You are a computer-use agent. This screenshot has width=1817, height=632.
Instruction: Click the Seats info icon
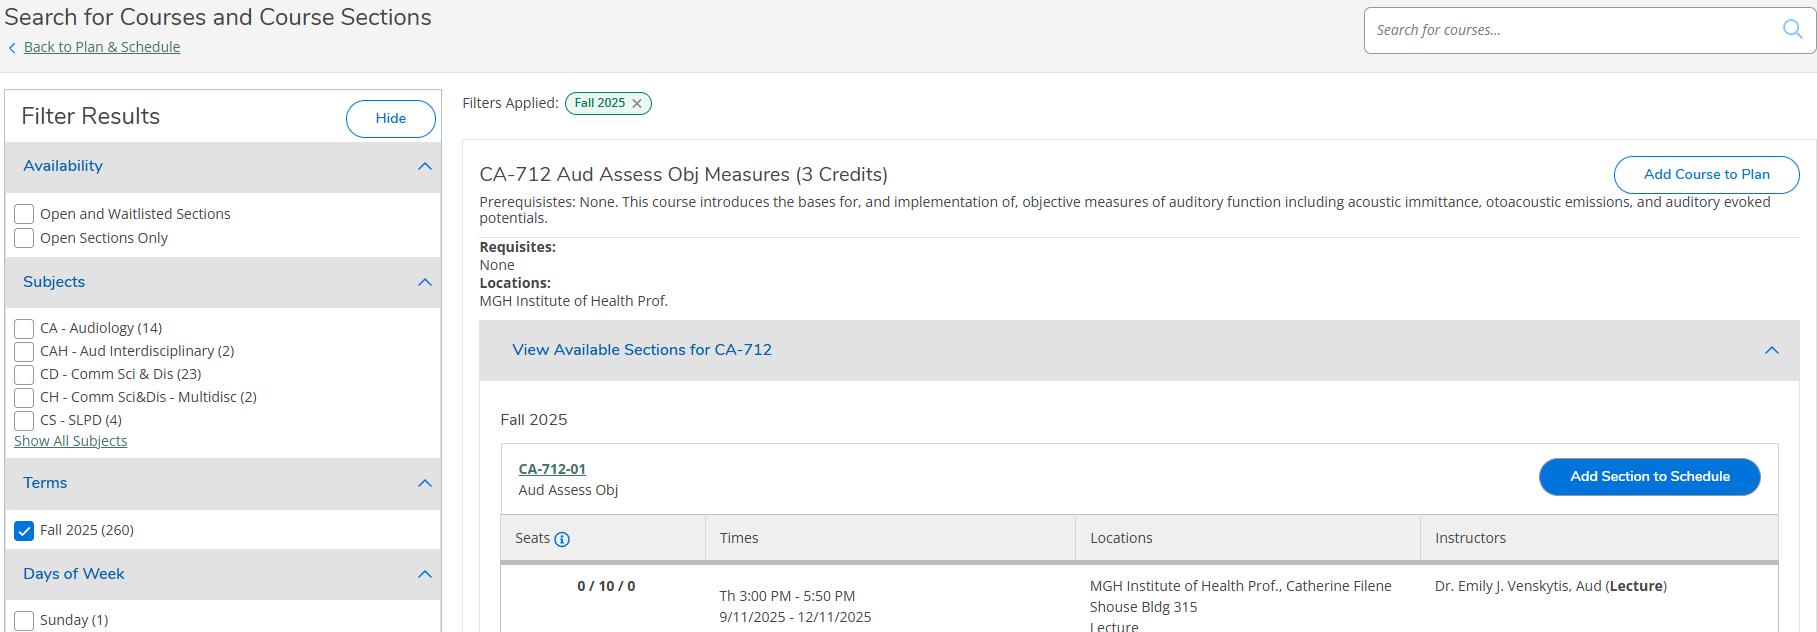tap(562, 539)
